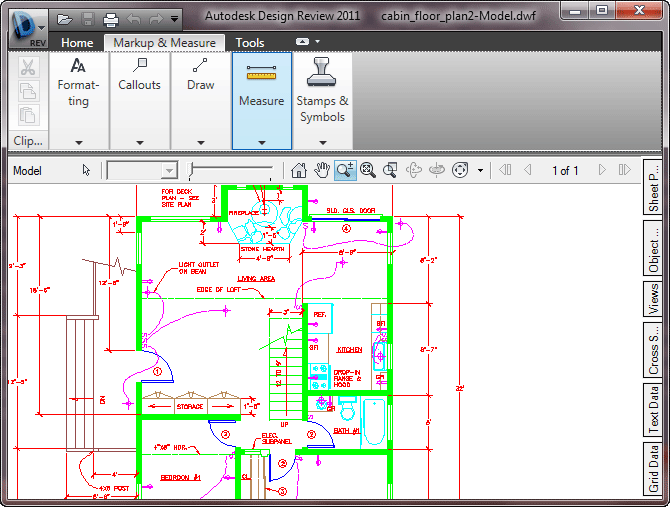The image size is (670, 507).
Task: Open the Grid Data side palette tab
Action: tap(653, 469)
